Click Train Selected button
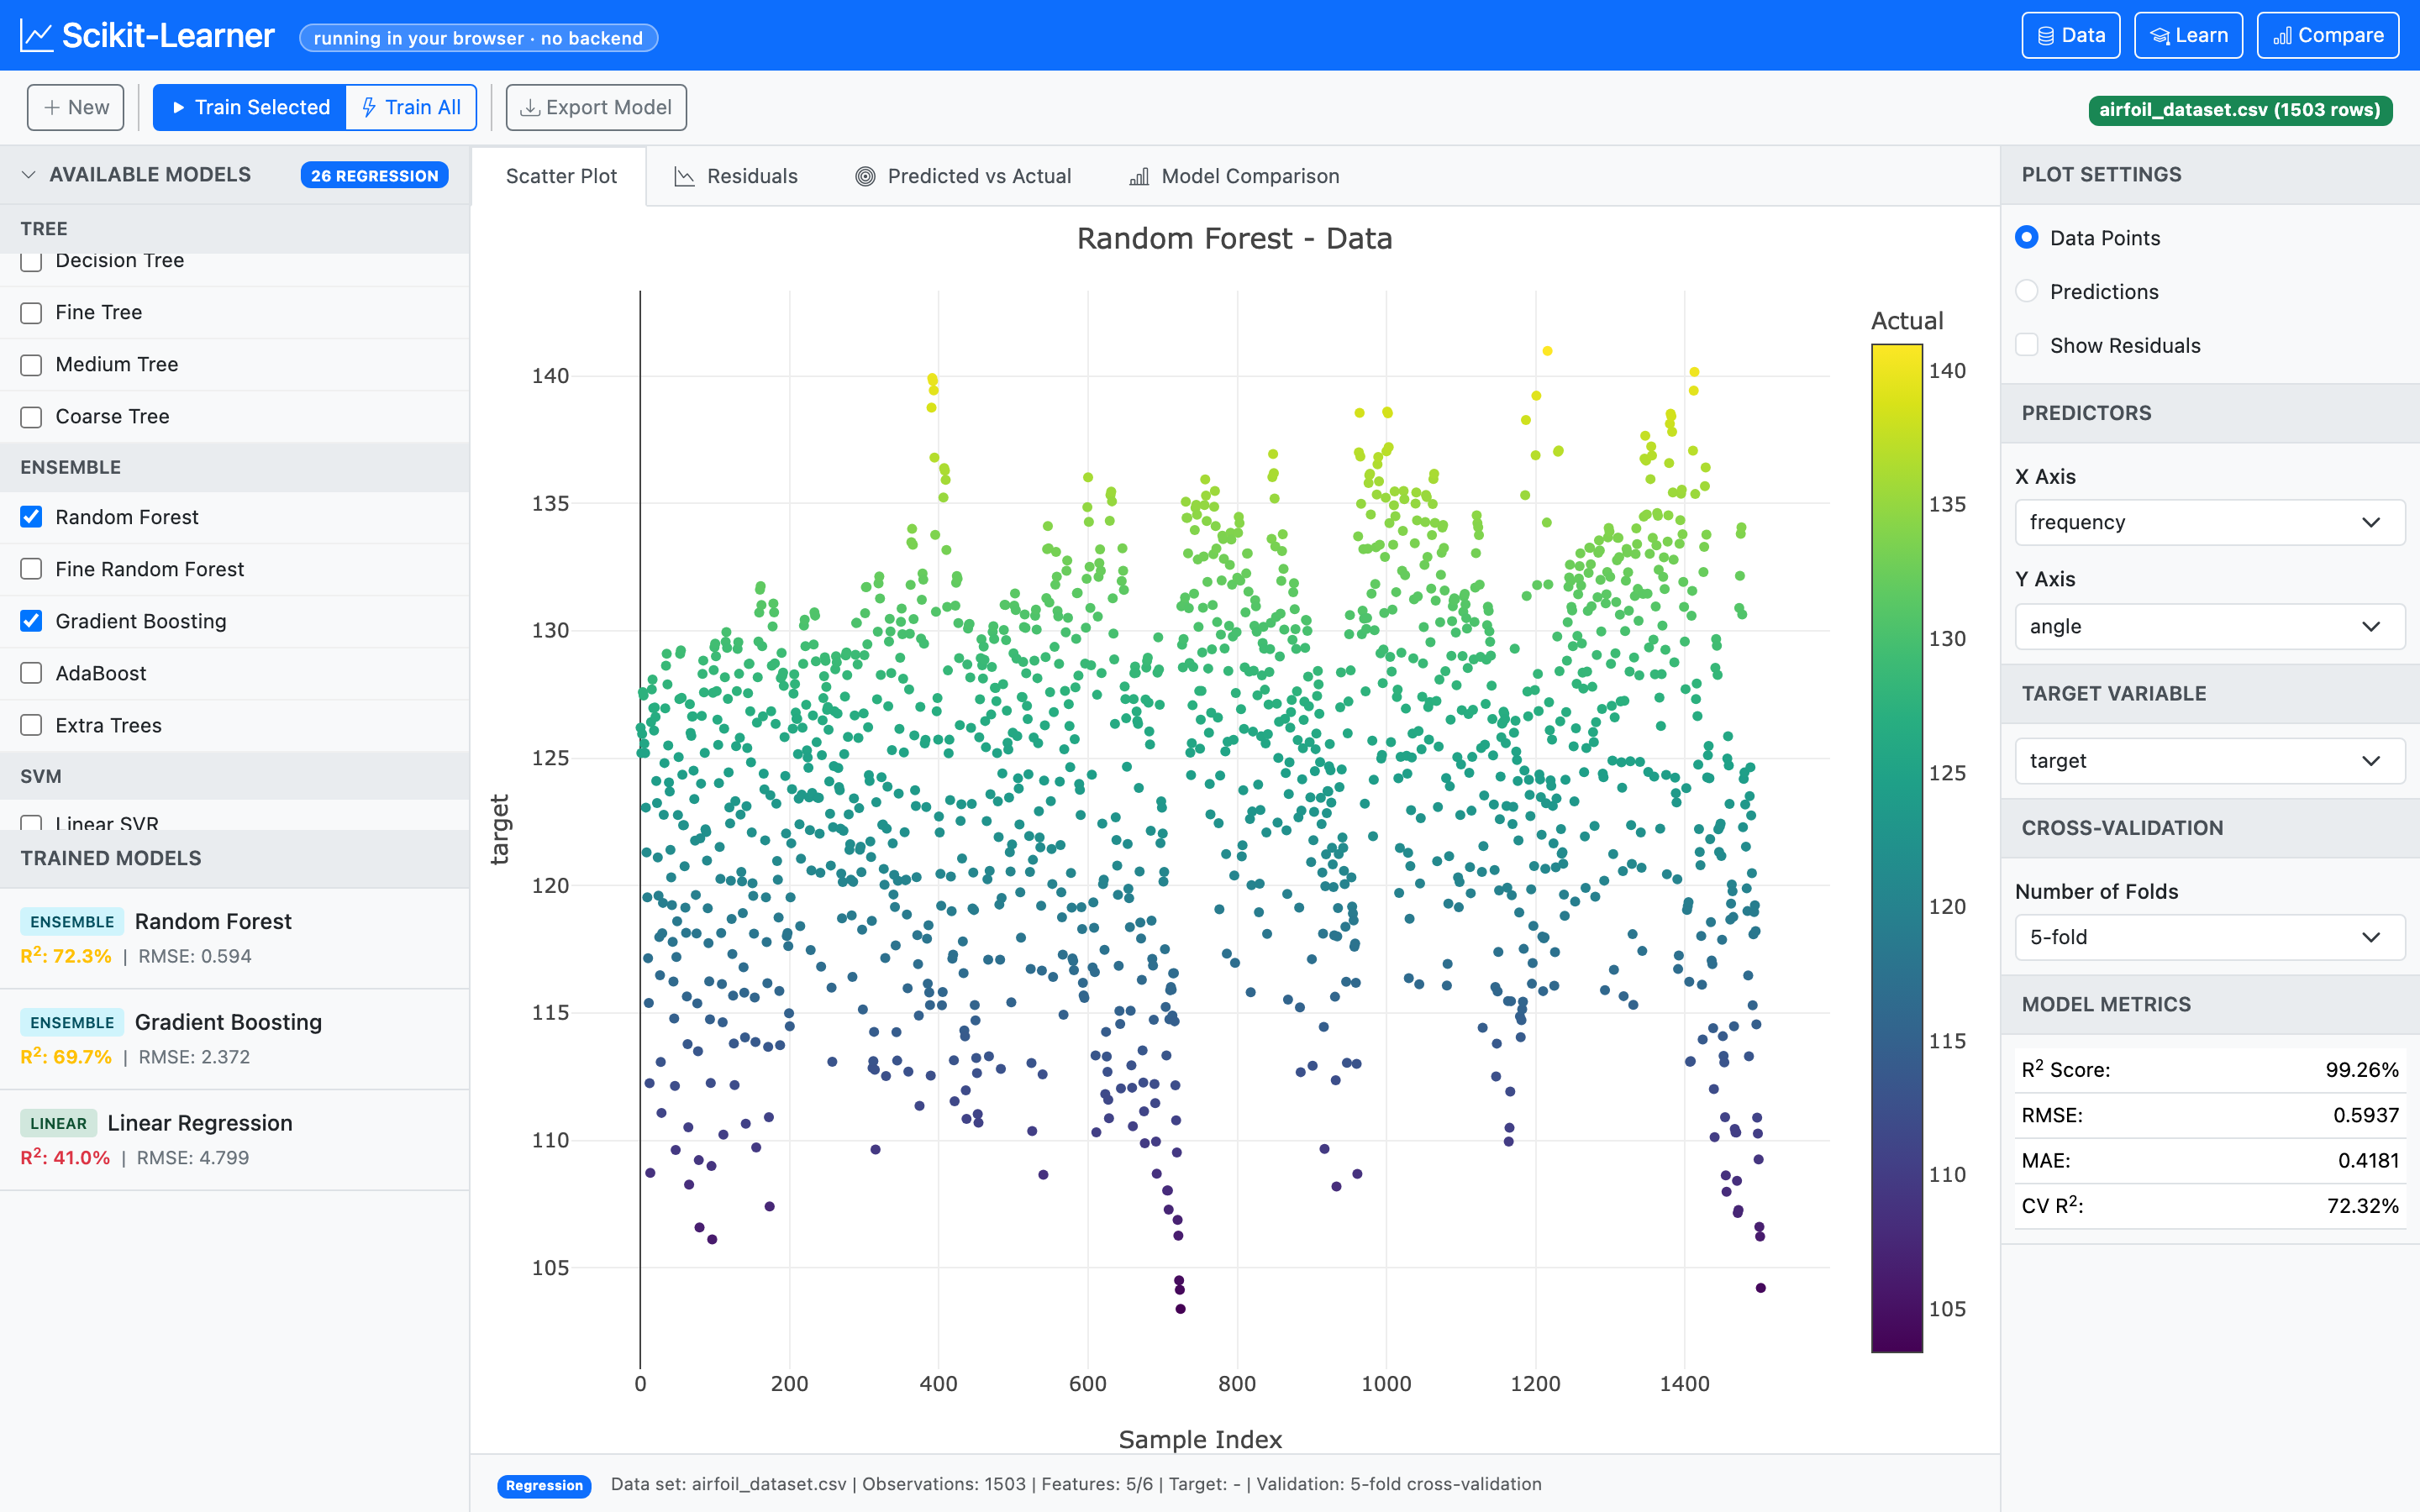 [x=250, y=107]
